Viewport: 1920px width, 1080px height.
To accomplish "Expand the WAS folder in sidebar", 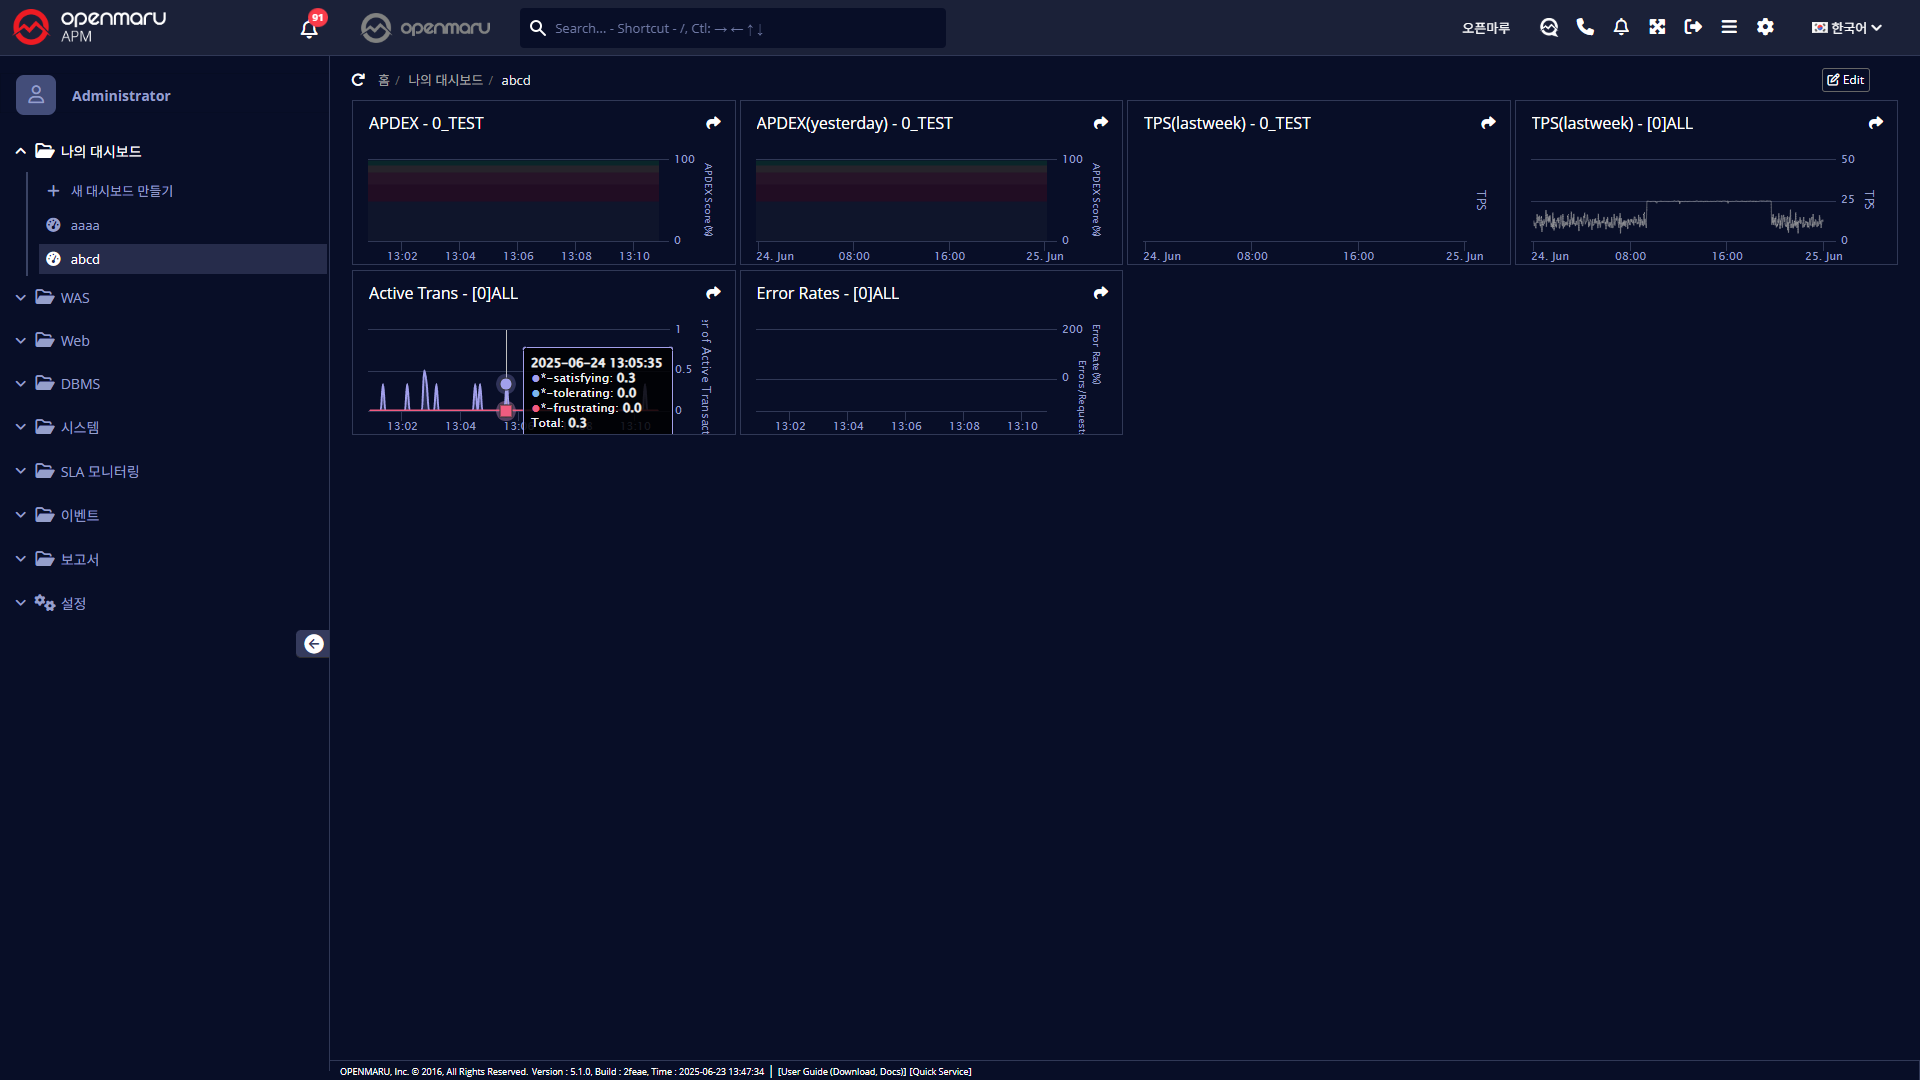I will coord(75,298).
